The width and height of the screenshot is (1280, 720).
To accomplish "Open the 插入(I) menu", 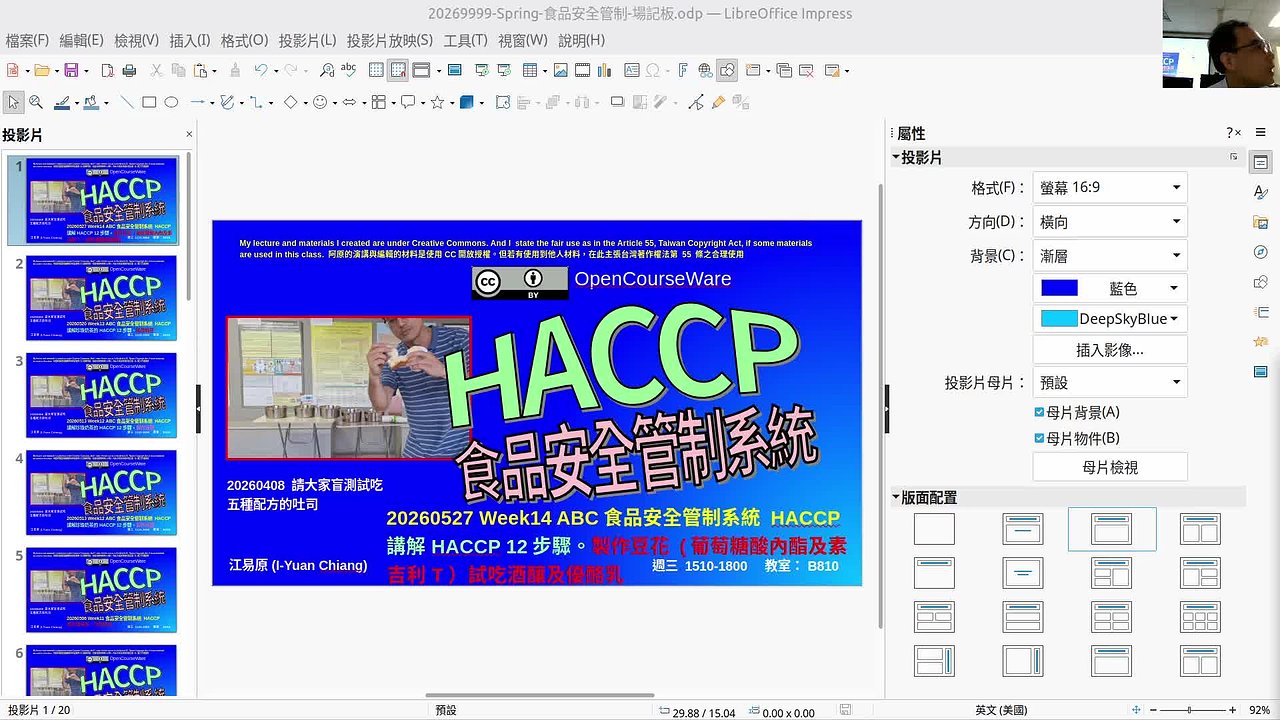I will pyautogui.click(x=190, y=40).
